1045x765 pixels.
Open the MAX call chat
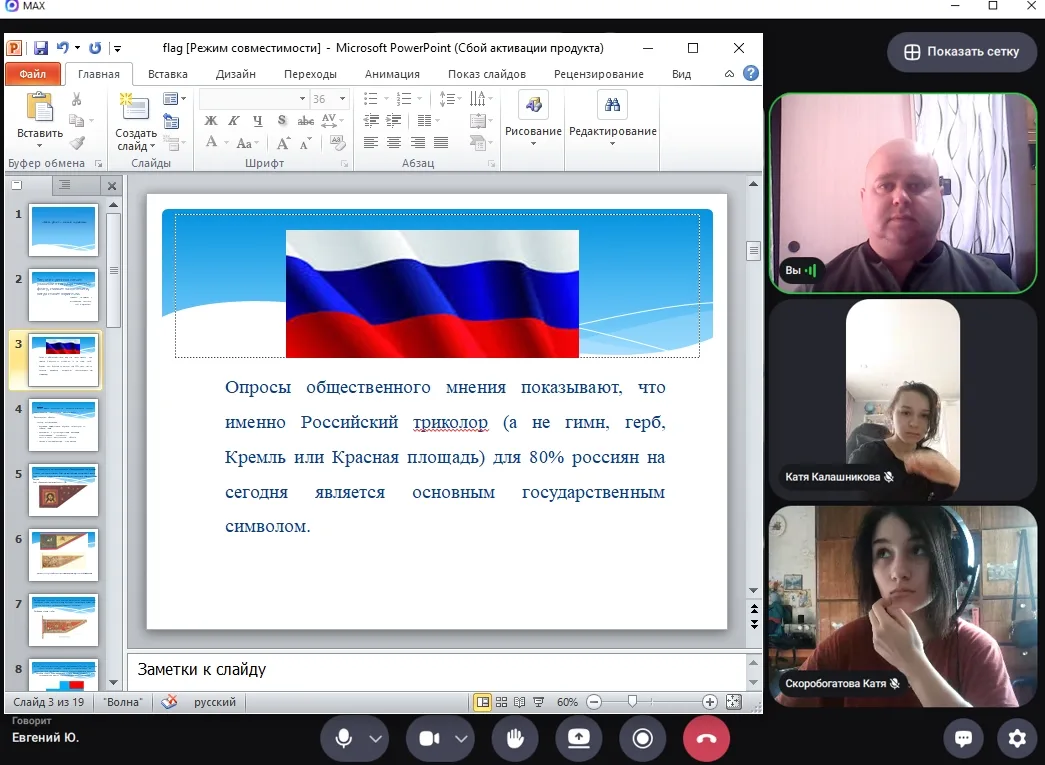[963, 738]
